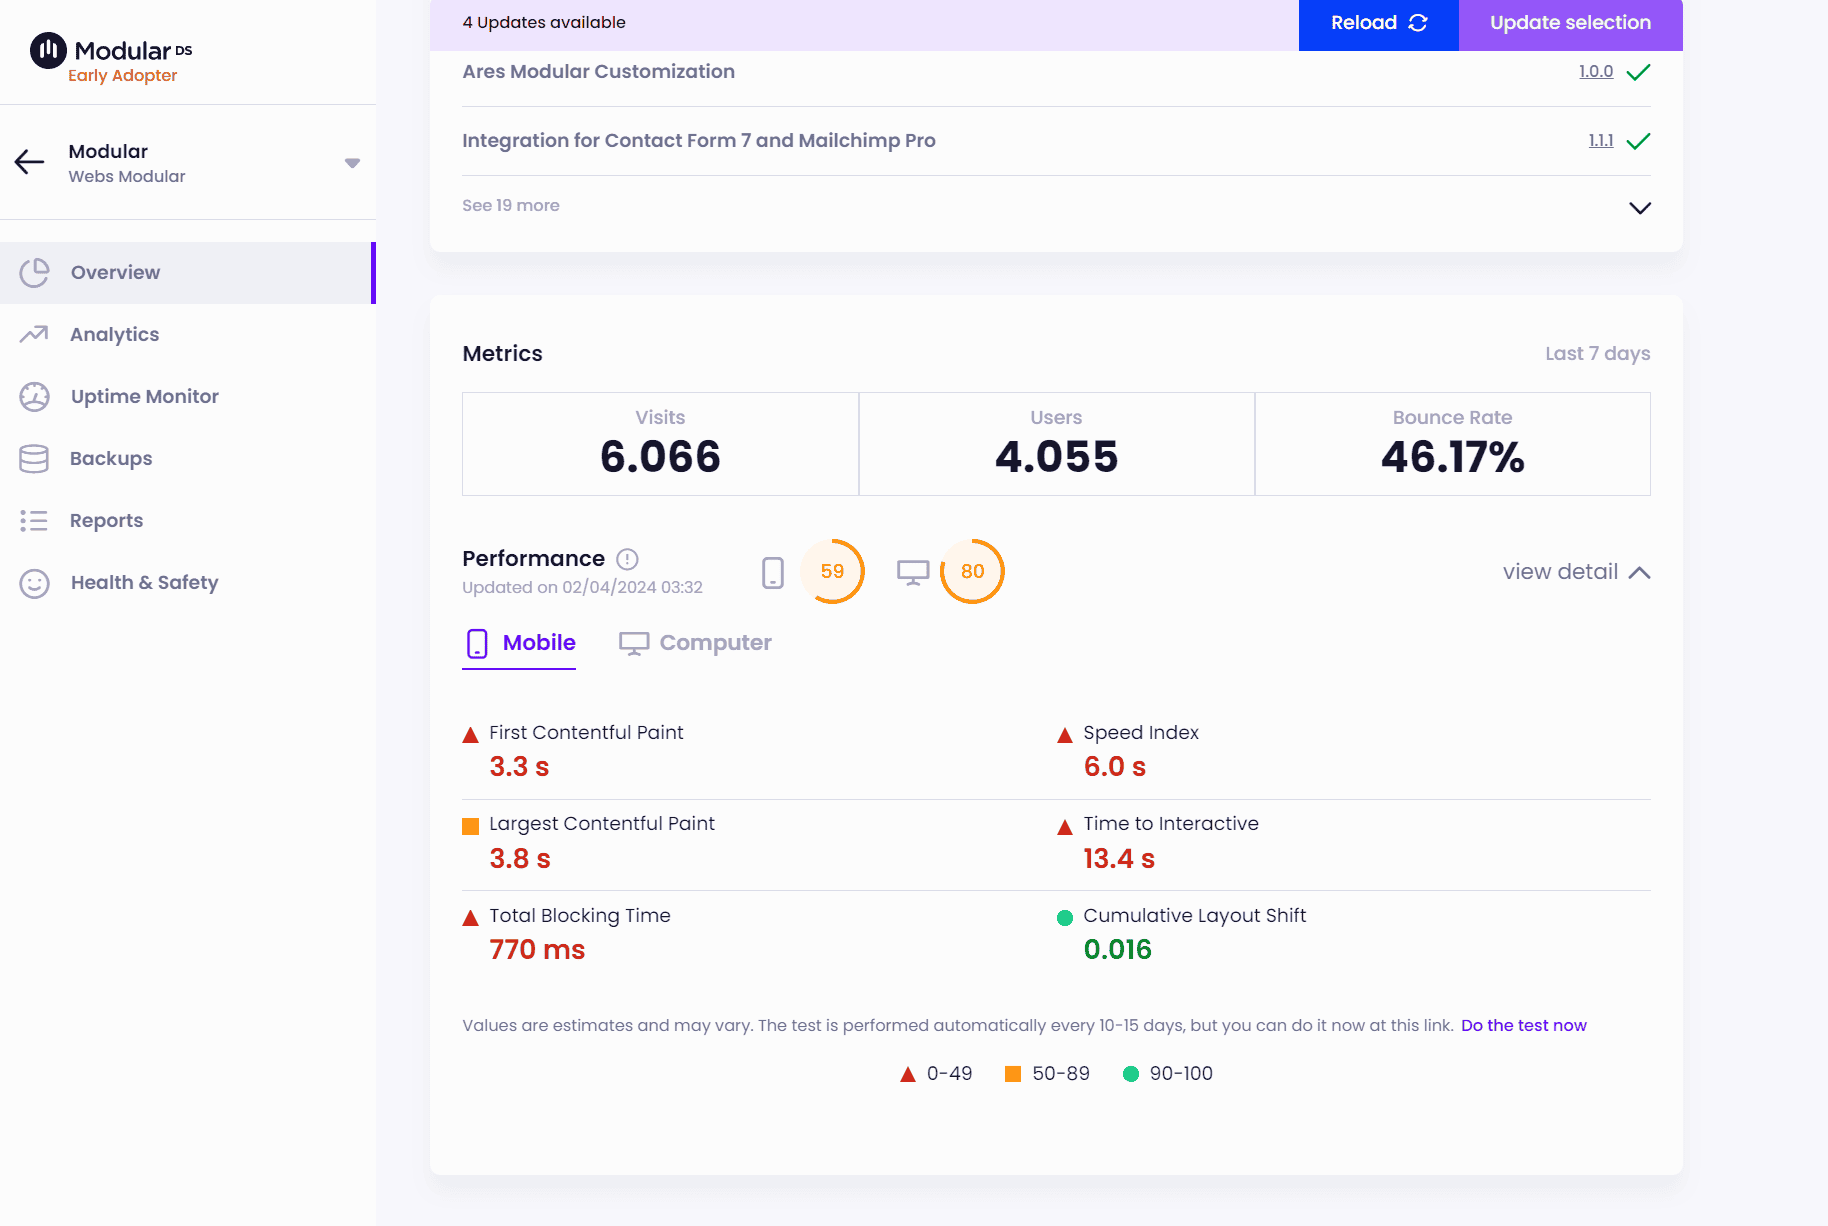
Task: Click the Do the test now link
Action: (x=1524, y=1026)
